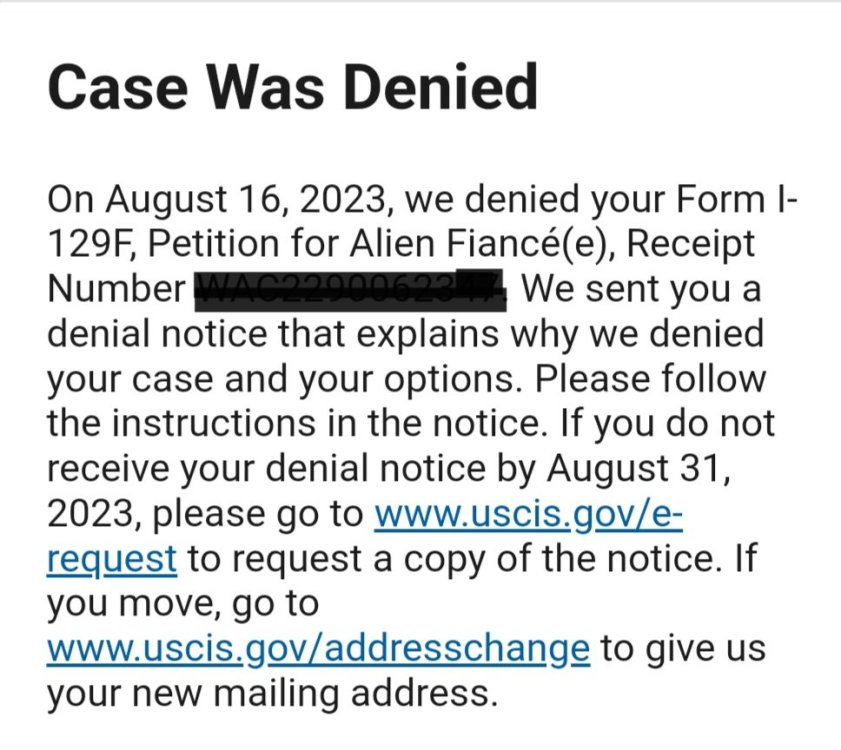Click the date "August 16, 2023"
The width and height of the screenshot is (841, 750).
[x=246, y=200]
